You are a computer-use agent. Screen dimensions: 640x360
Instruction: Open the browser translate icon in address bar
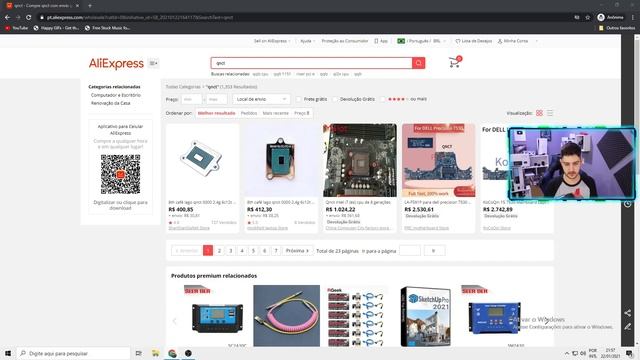point(577,18)
